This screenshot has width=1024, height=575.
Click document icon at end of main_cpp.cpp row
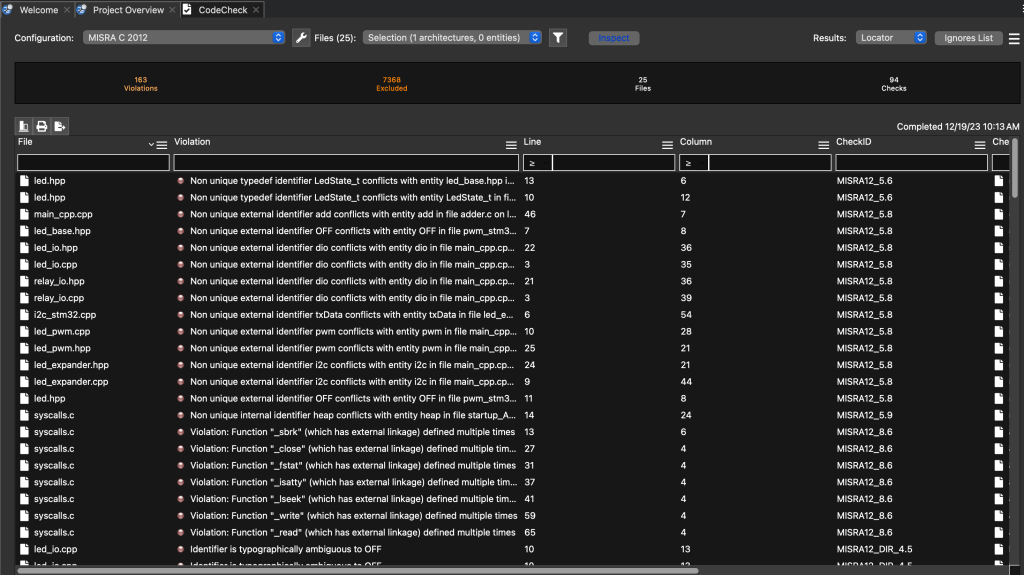pos(999,214)
